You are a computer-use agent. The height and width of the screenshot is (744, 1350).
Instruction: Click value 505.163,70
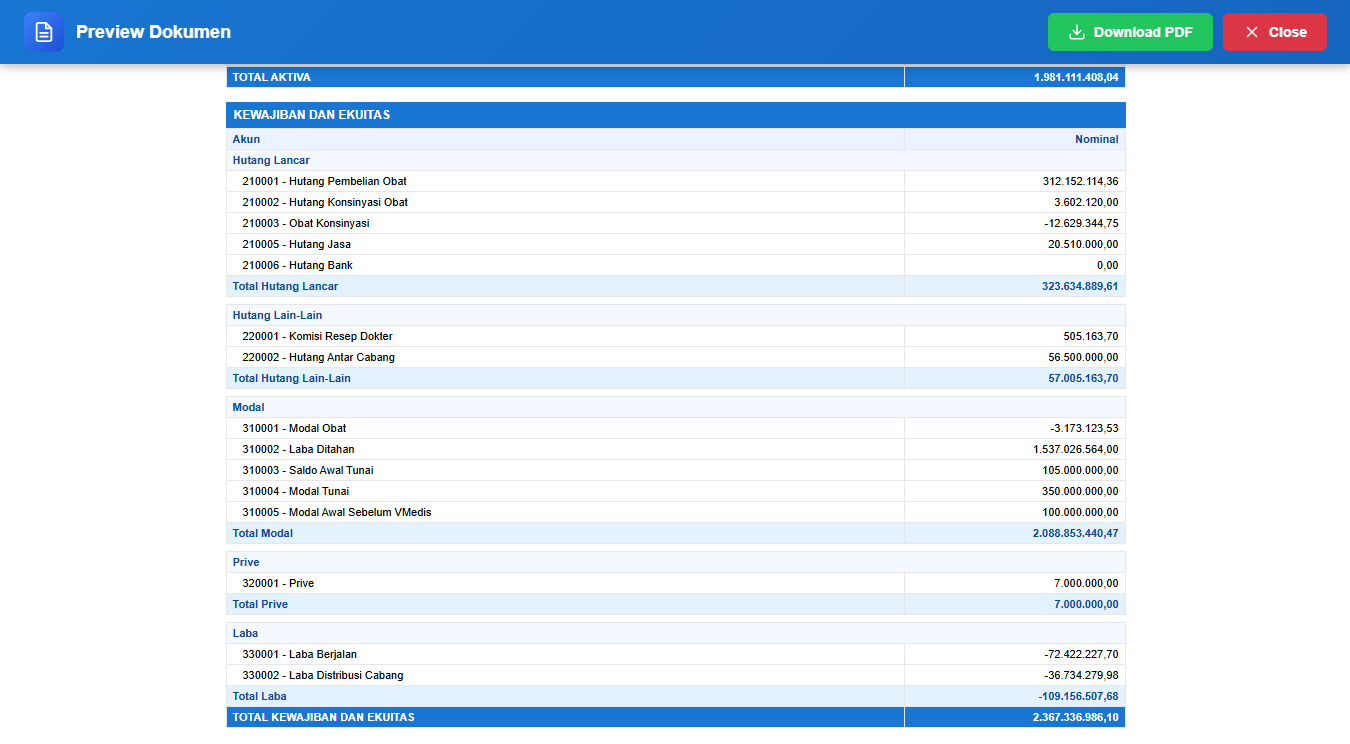(x=1091, y=336)
